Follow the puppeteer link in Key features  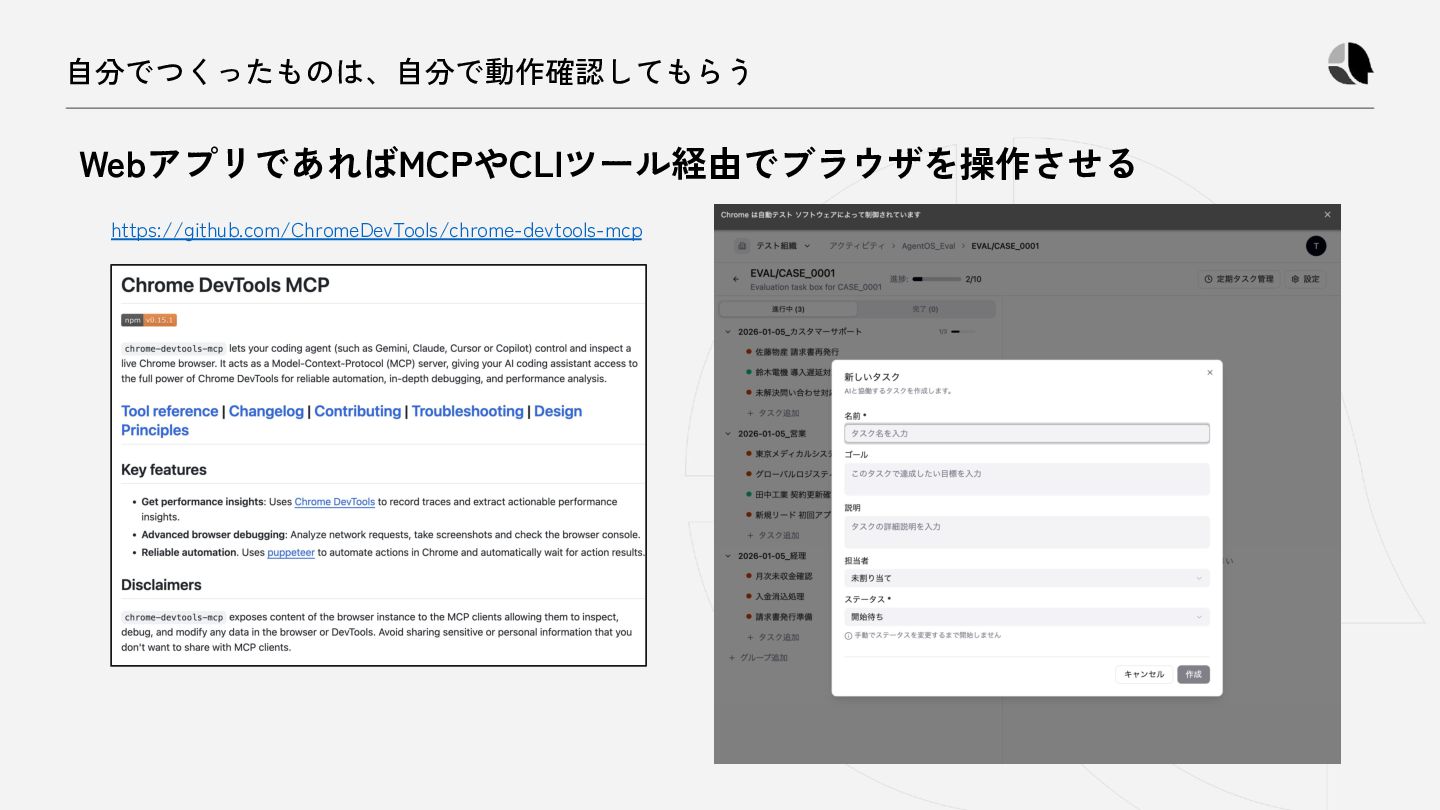pos(291,552)
